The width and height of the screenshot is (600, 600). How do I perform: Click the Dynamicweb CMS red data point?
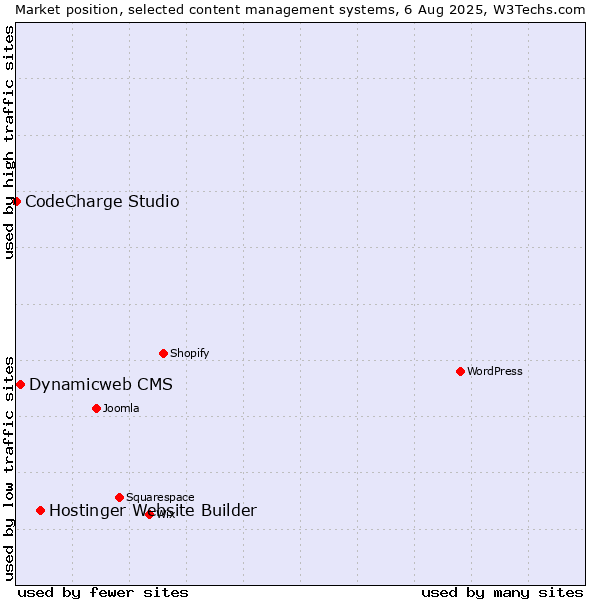click(21, 384)
